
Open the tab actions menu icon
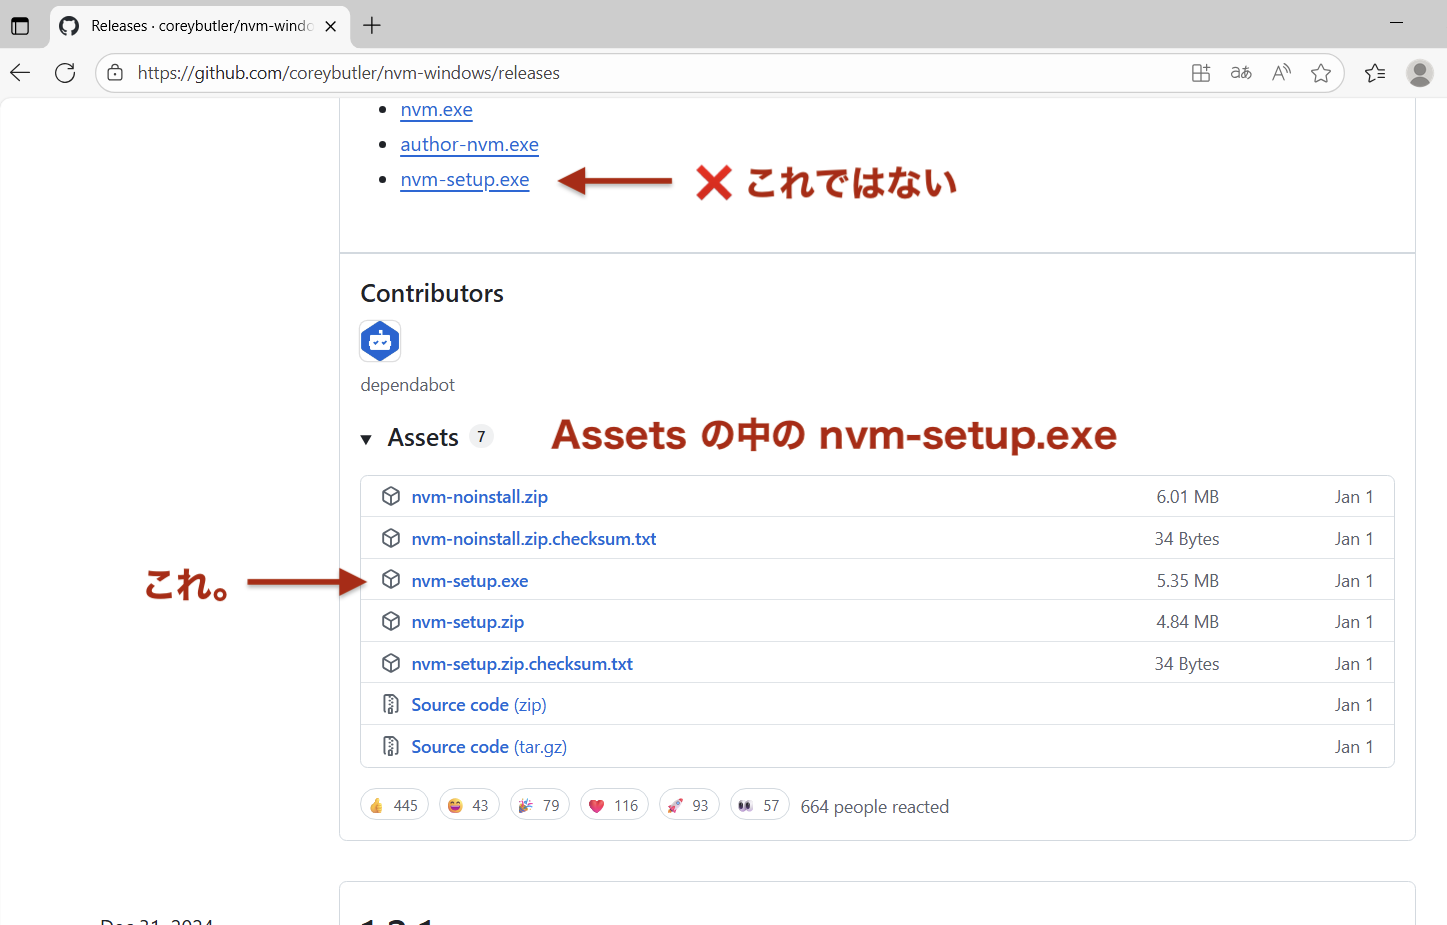point(20,26)
